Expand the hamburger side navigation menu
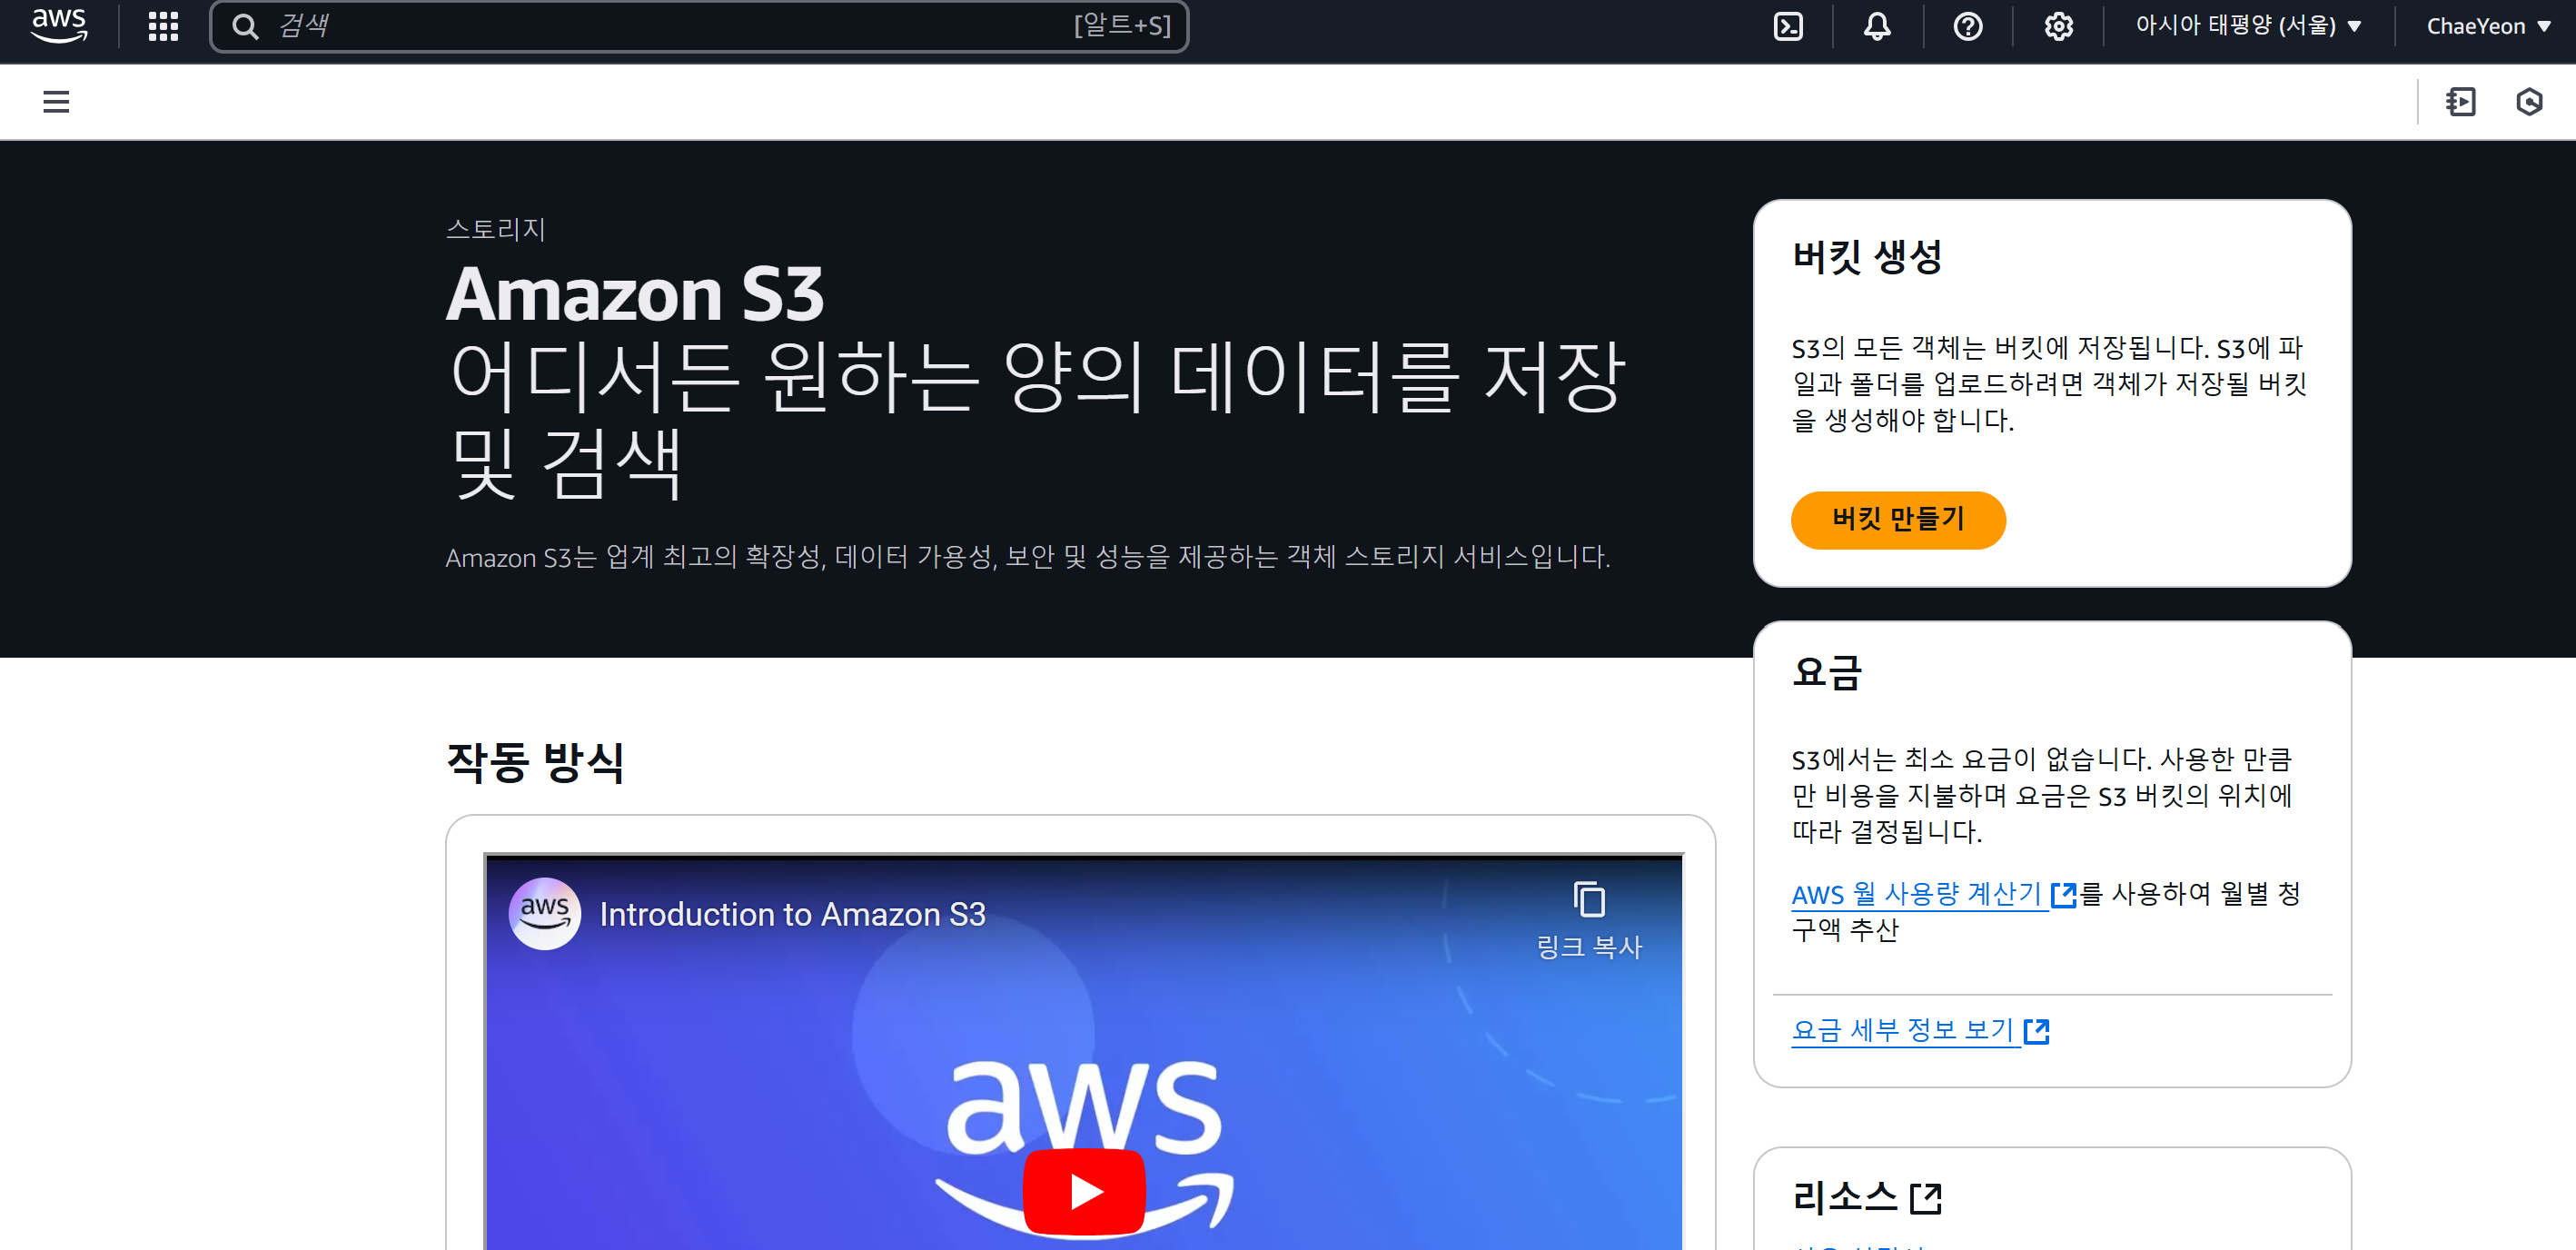 click(x=56, y=101)
